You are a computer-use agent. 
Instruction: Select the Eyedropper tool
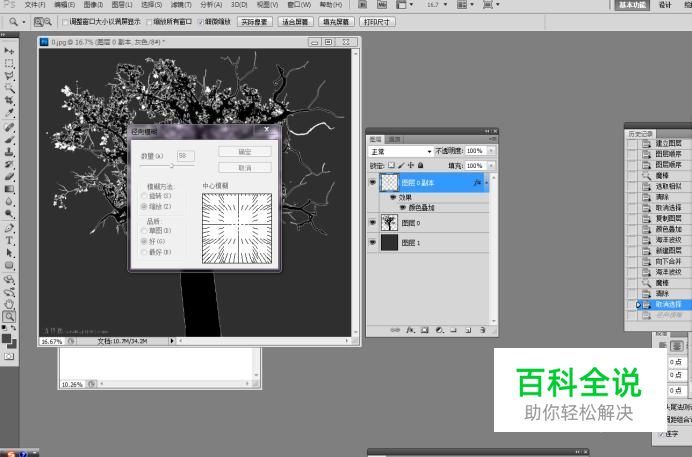(x=9, y=113)
